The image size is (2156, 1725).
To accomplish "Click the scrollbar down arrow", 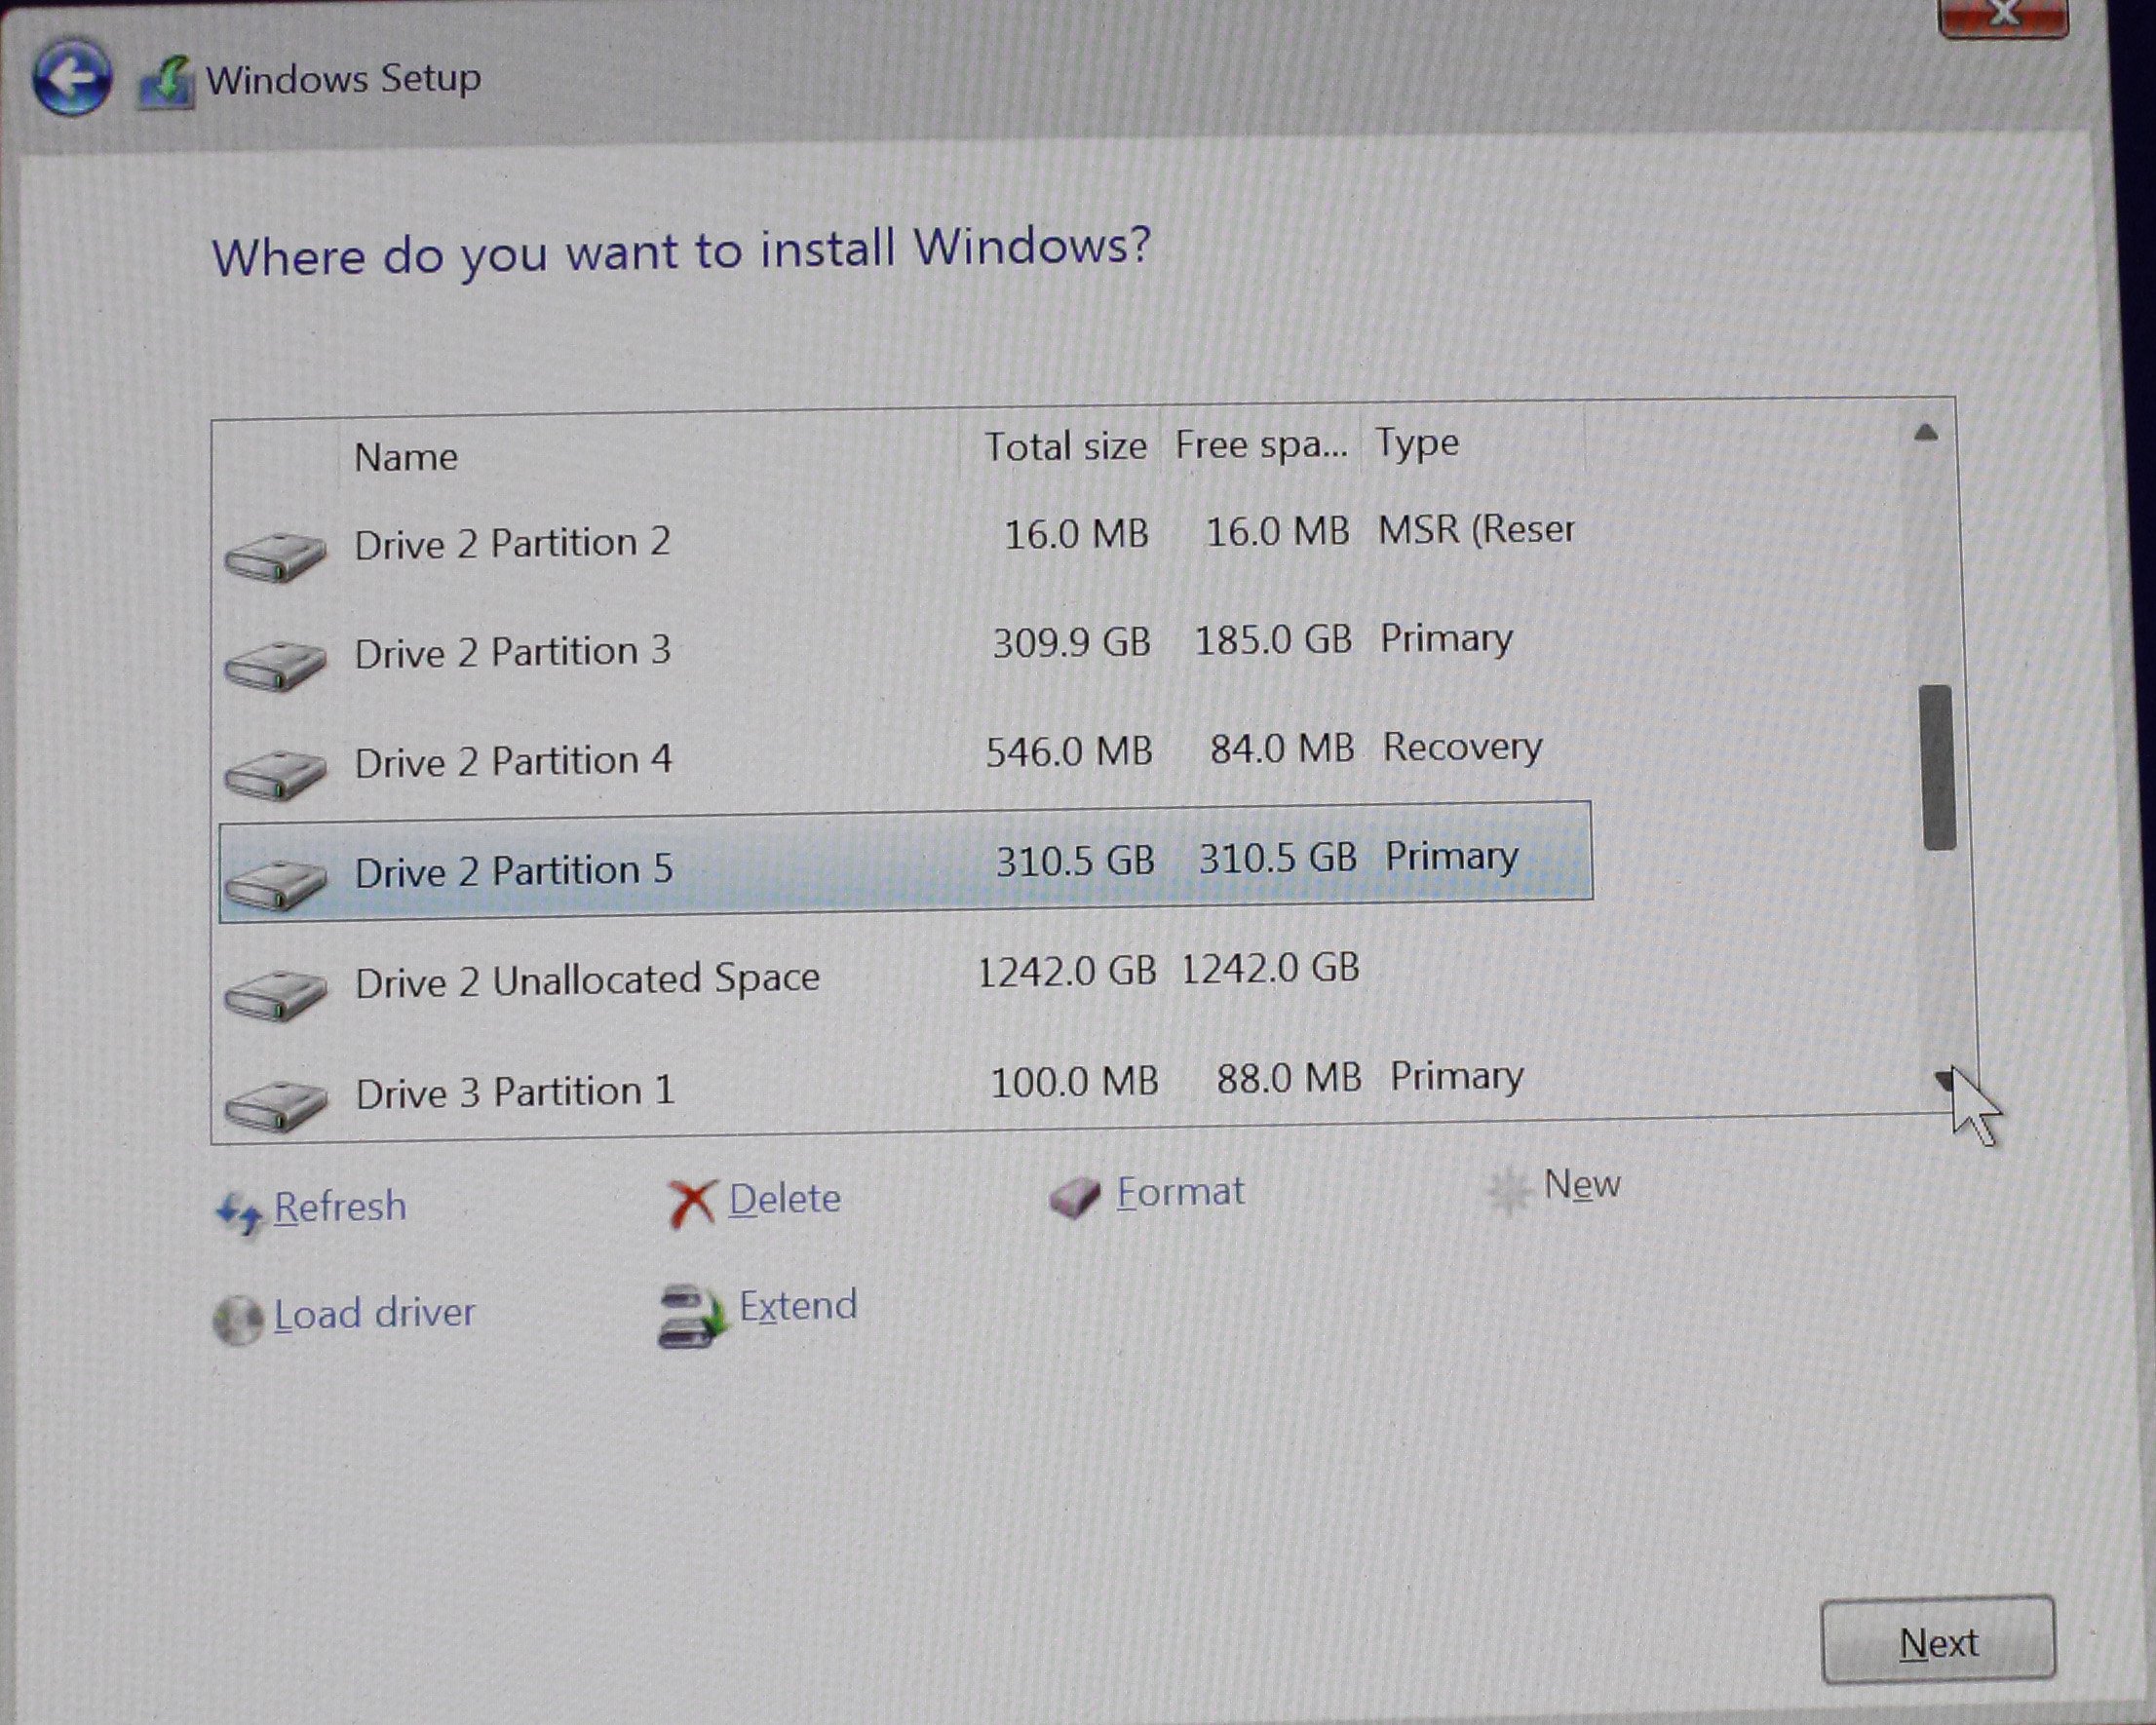I will (x=1944, y=1079).
